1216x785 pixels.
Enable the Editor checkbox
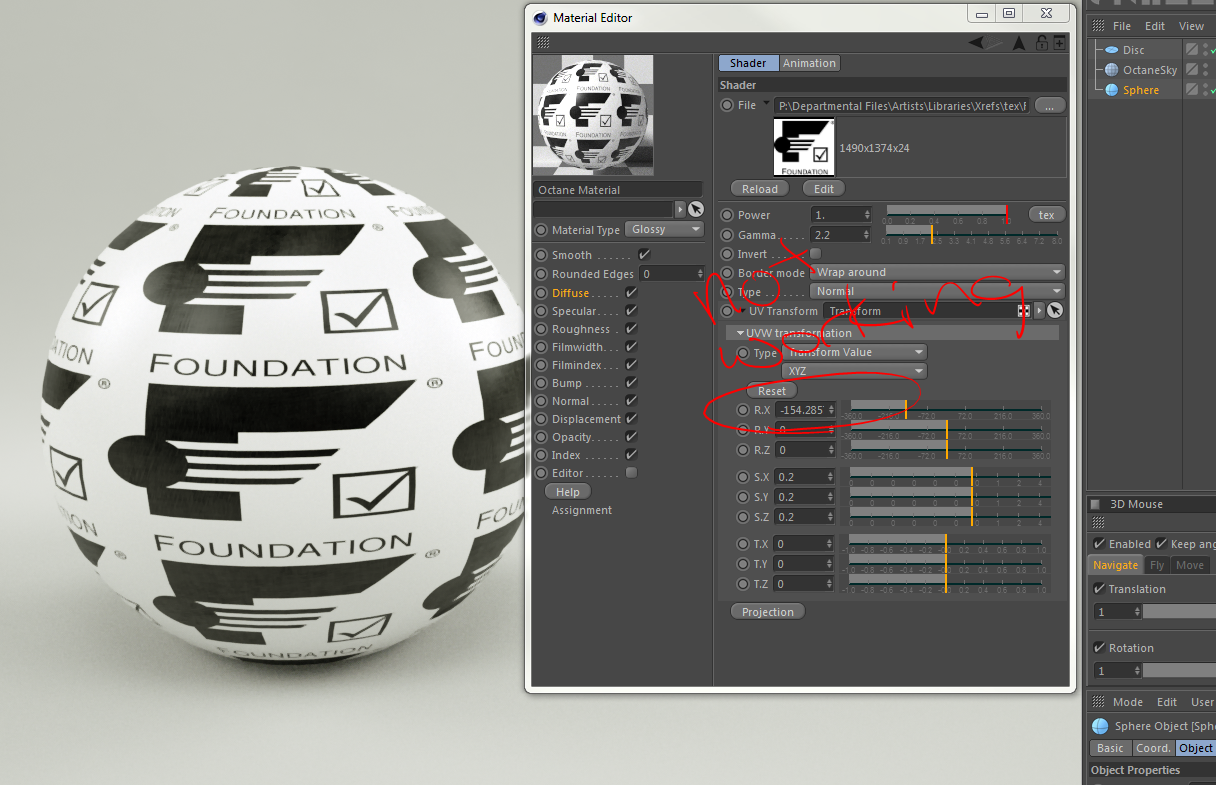631,472
